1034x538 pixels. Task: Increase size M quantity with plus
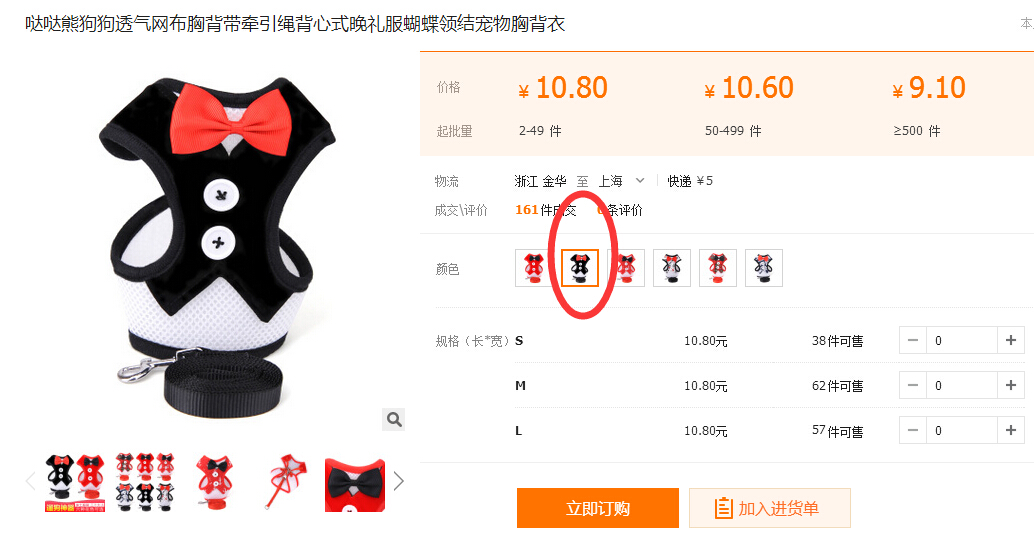point(1010,385)
